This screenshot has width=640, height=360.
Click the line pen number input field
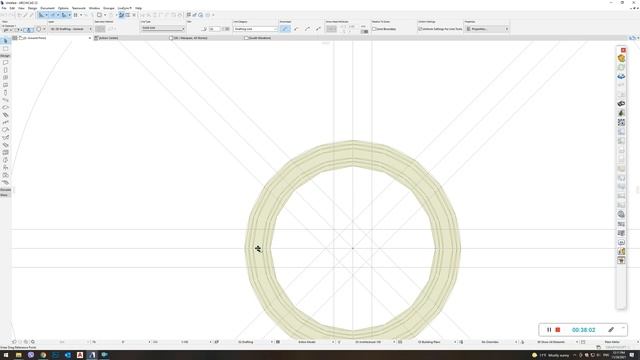tap(215, 29)
